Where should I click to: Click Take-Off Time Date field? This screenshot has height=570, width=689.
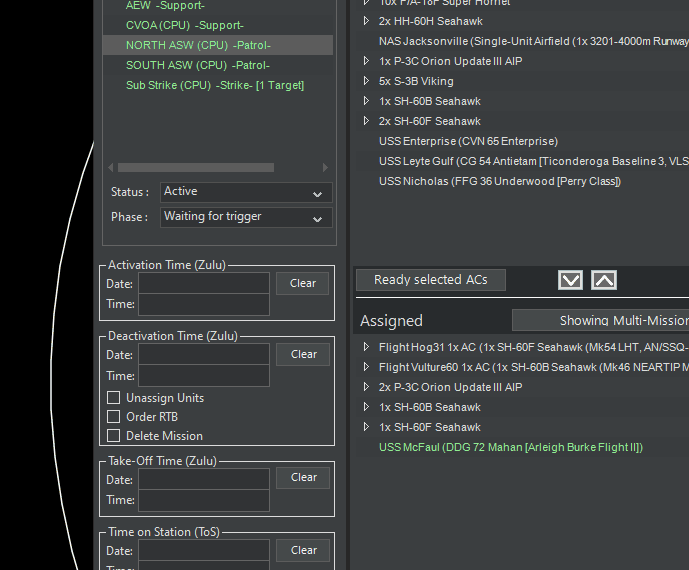[204, 479]
